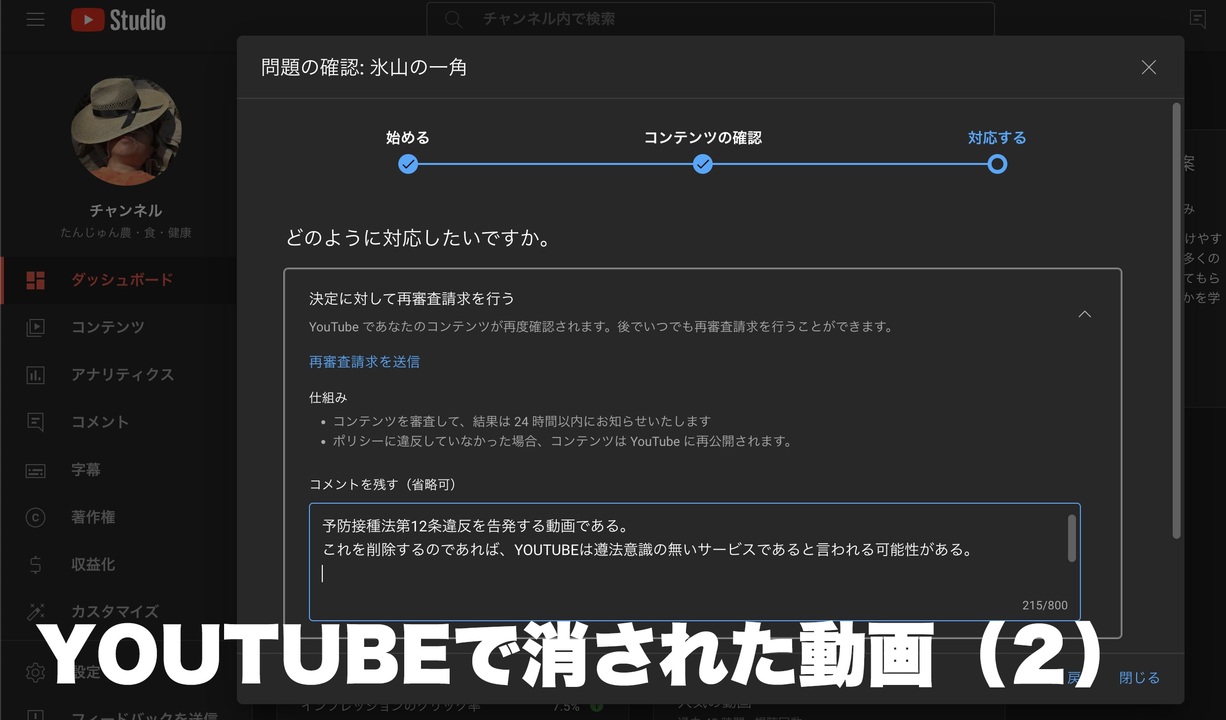The height and width of the screenshot is (720, 1226).
Task: Click the アナリティクス chart icon
Action: point(36,375)
